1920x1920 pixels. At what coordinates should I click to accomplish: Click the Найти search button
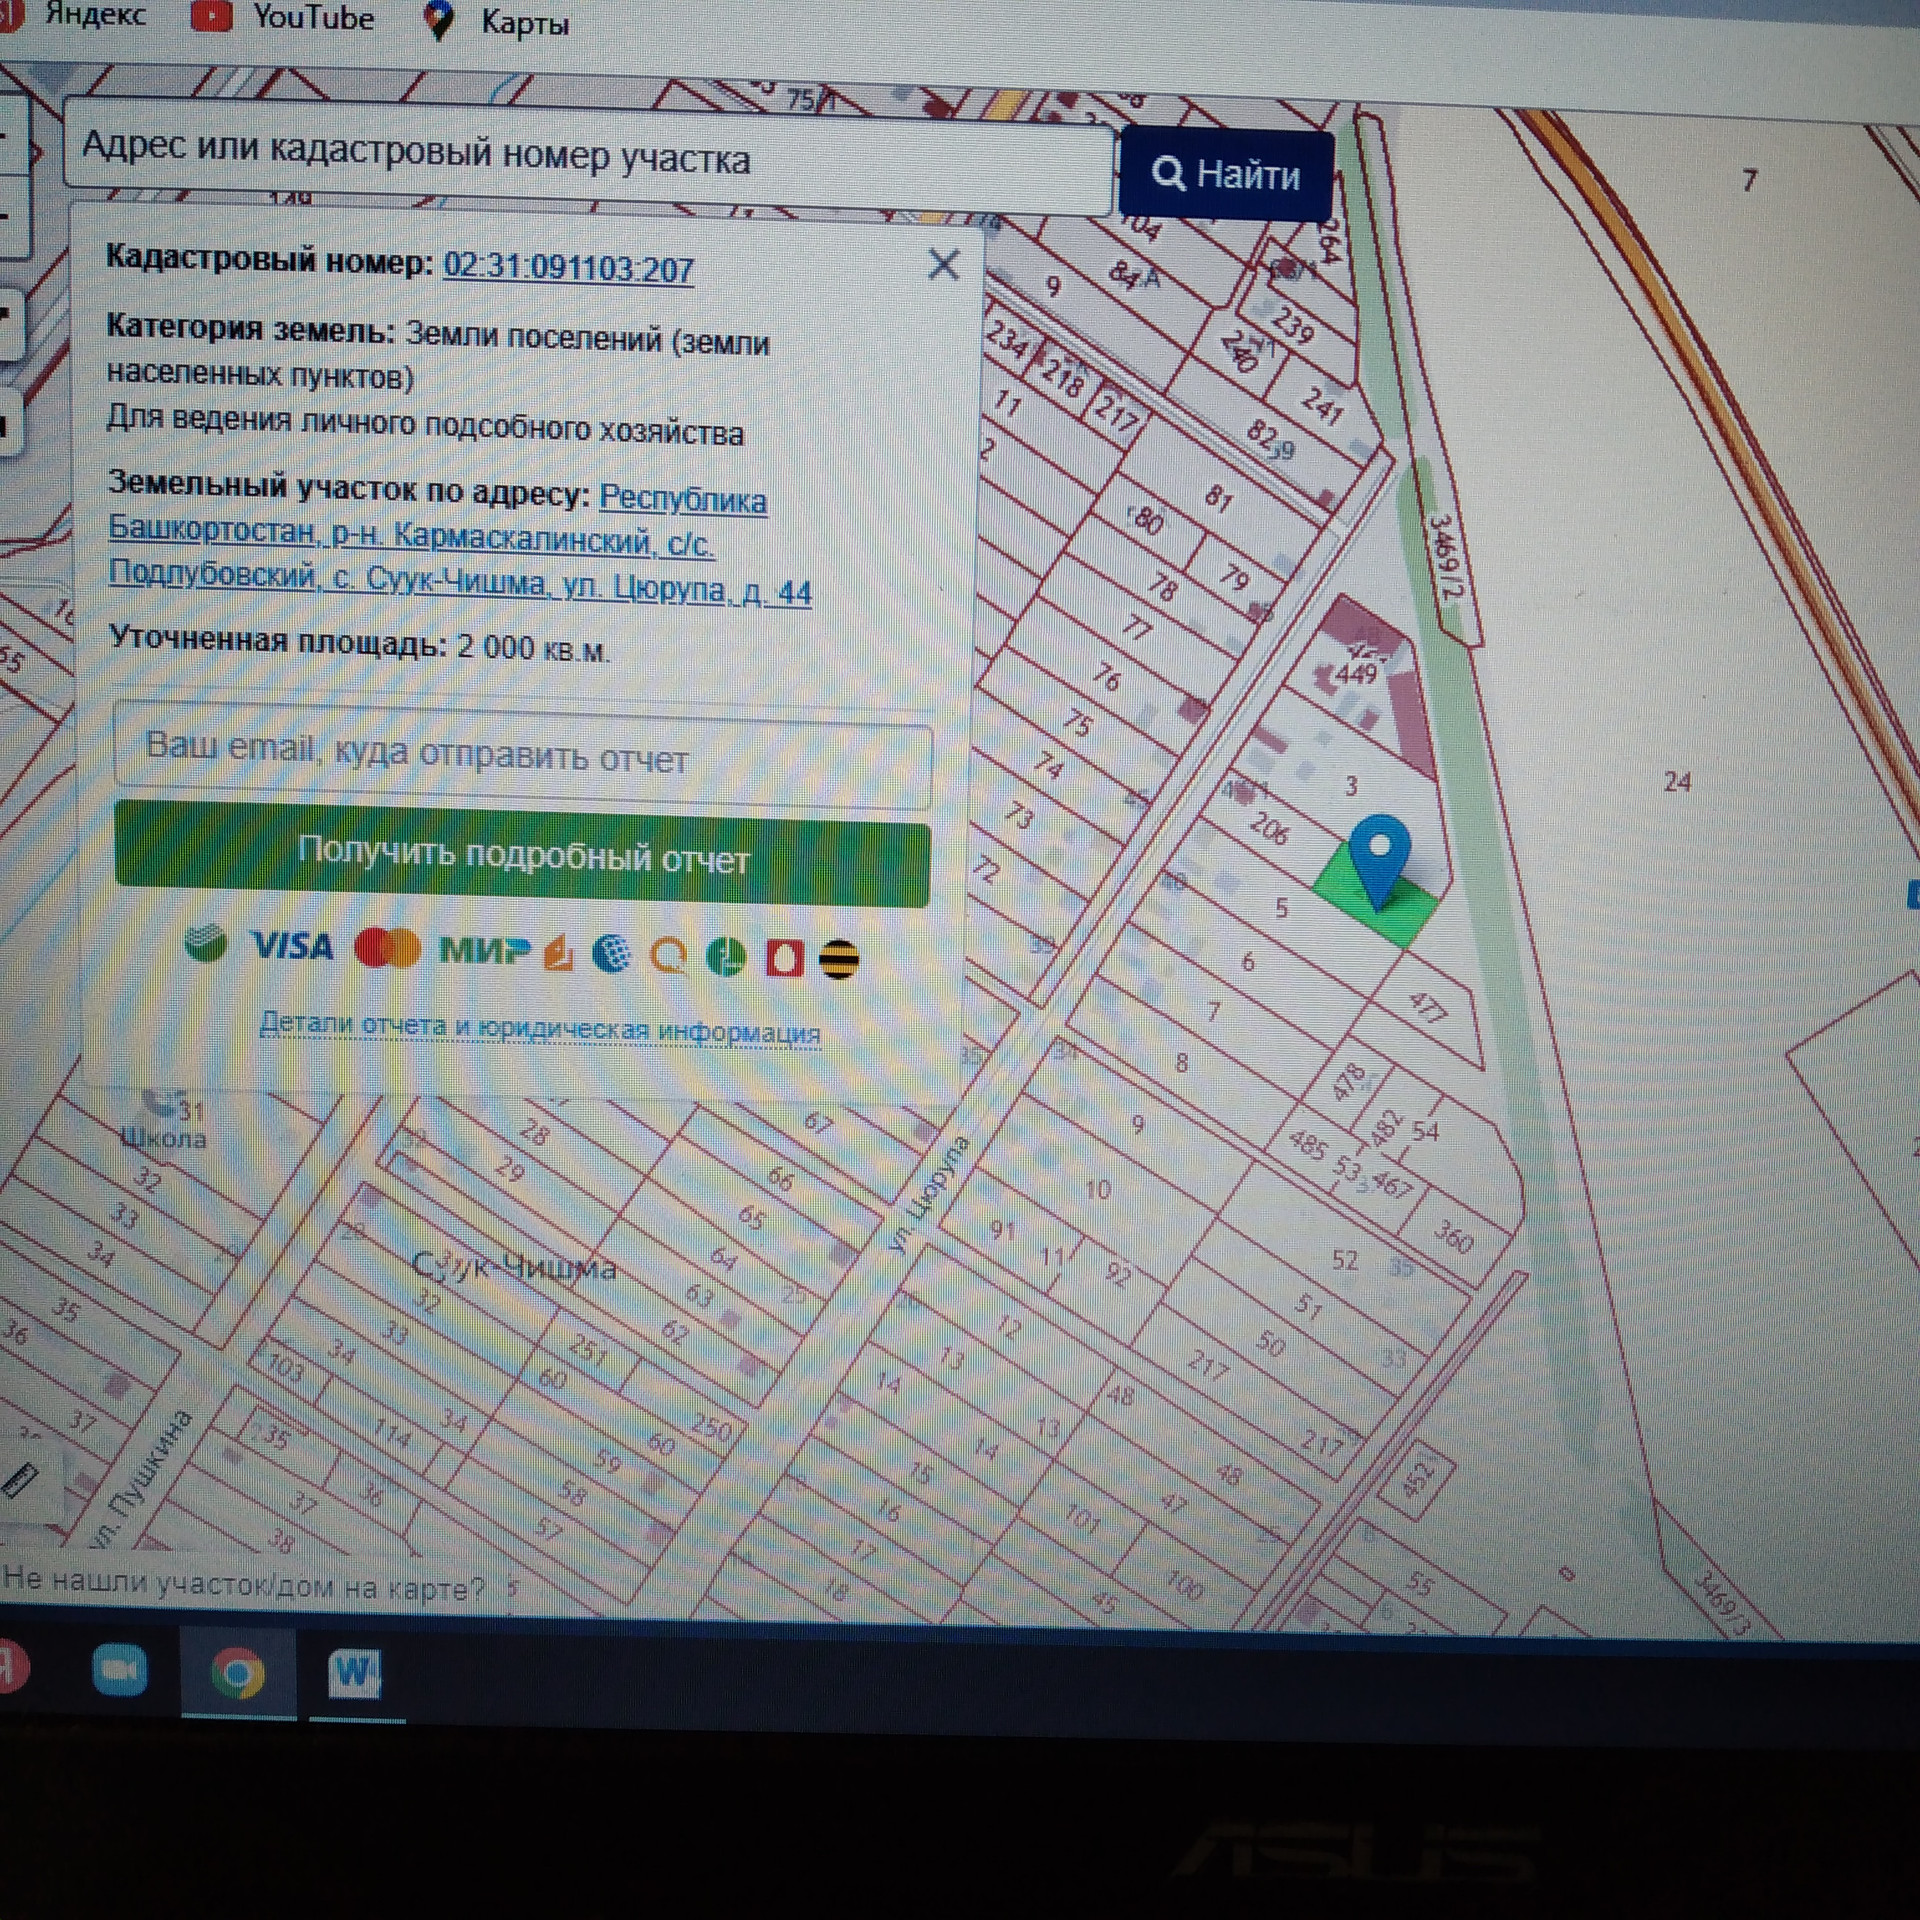pos(1226,175)
